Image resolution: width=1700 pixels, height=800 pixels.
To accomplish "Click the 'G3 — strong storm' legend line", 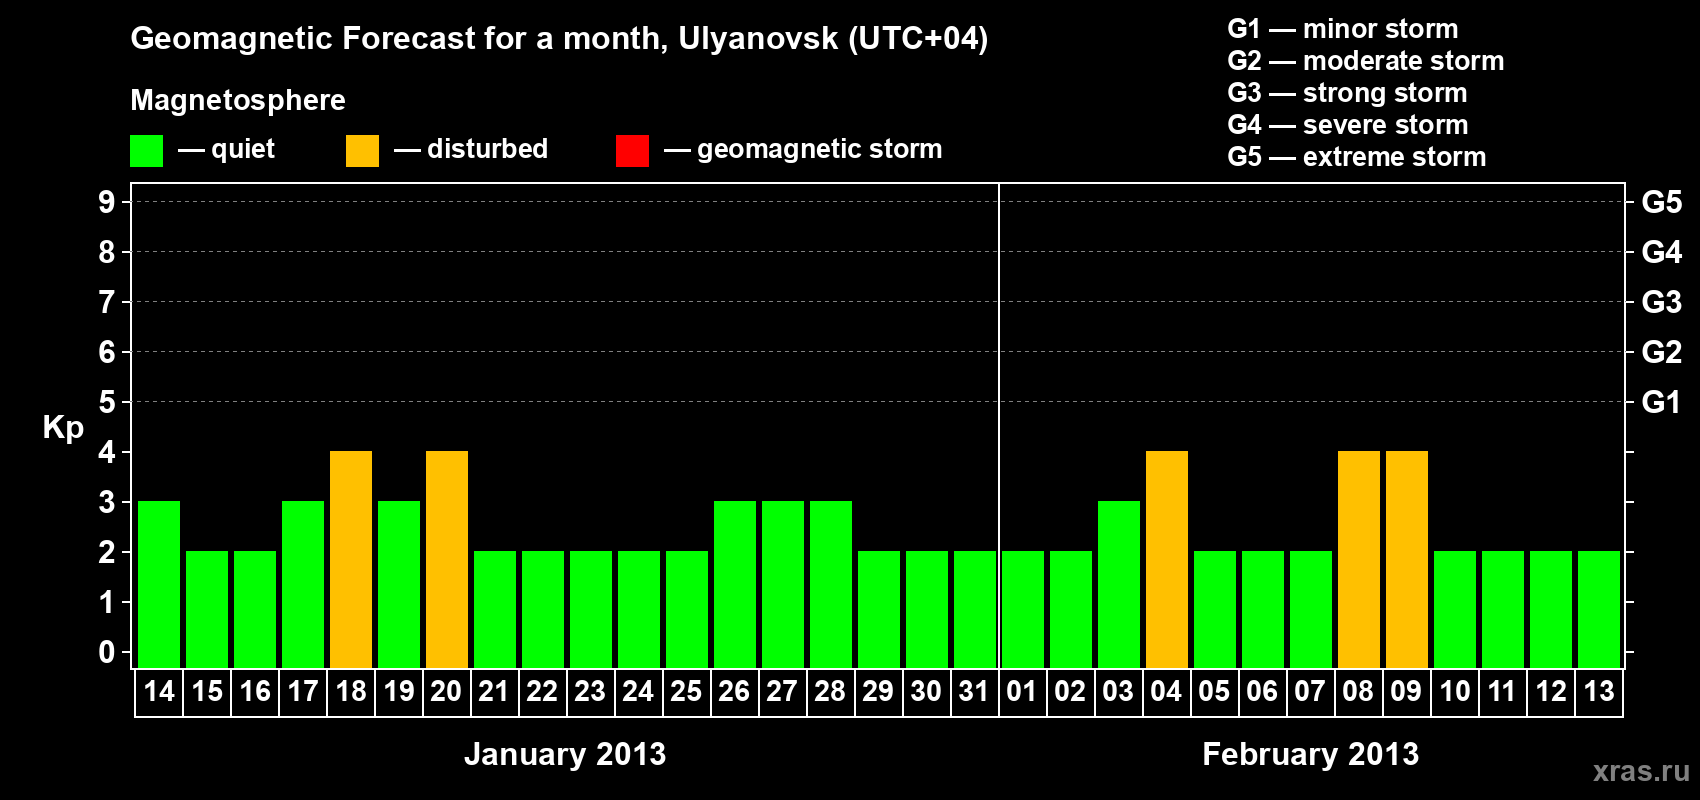I will (1348, 93).
